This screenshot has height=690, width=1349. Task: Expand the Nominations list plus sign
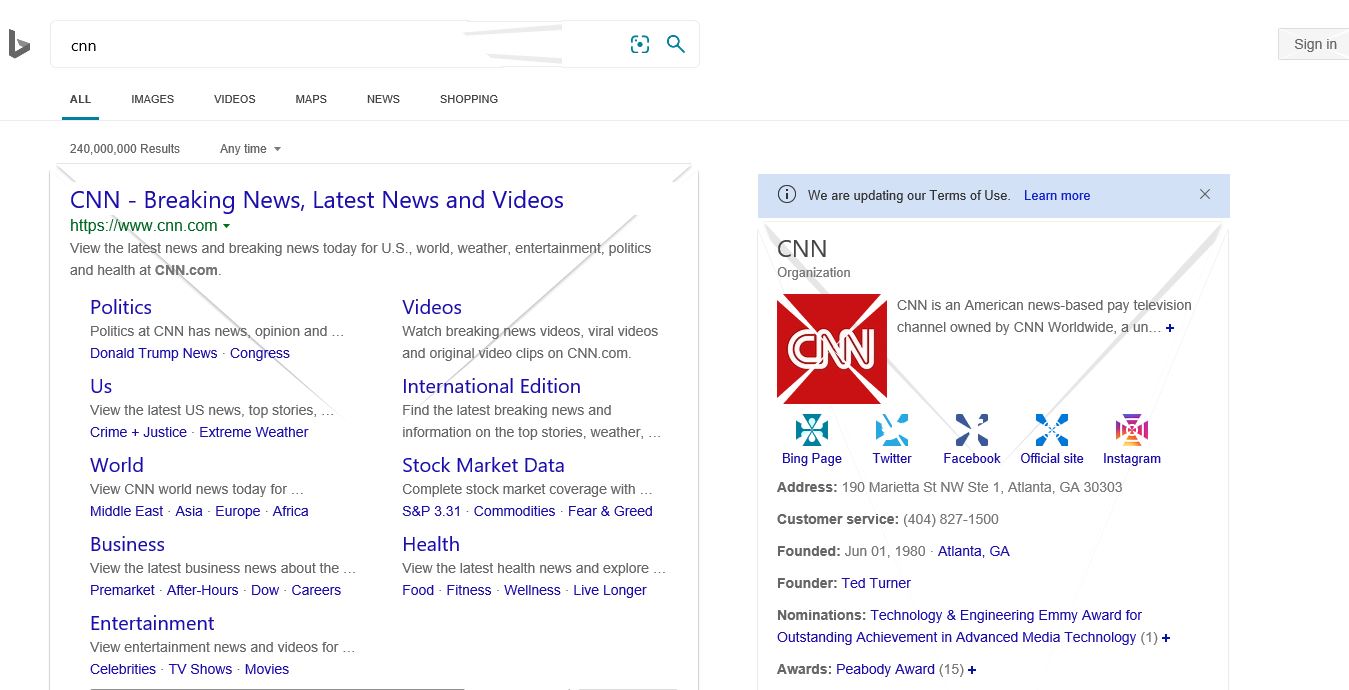pos(1166,638)
